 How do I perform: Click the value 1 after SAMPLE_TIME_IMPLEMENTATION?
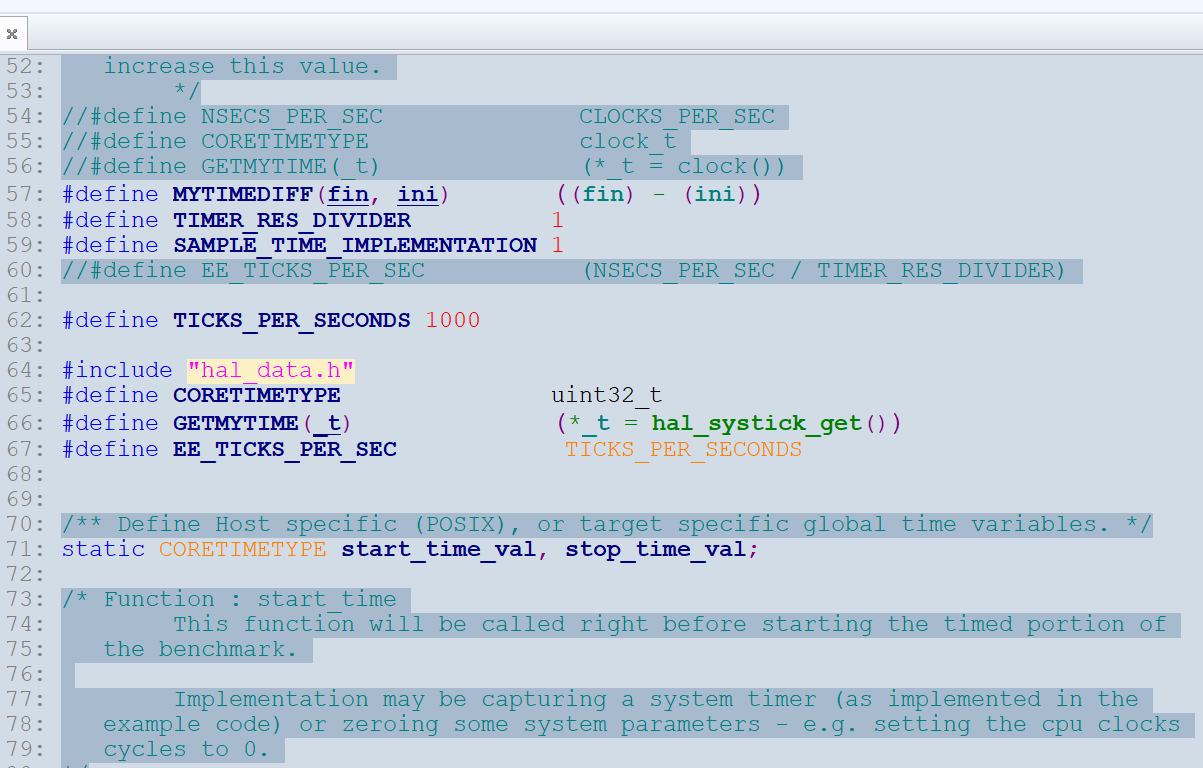click(x=558, y=245)
